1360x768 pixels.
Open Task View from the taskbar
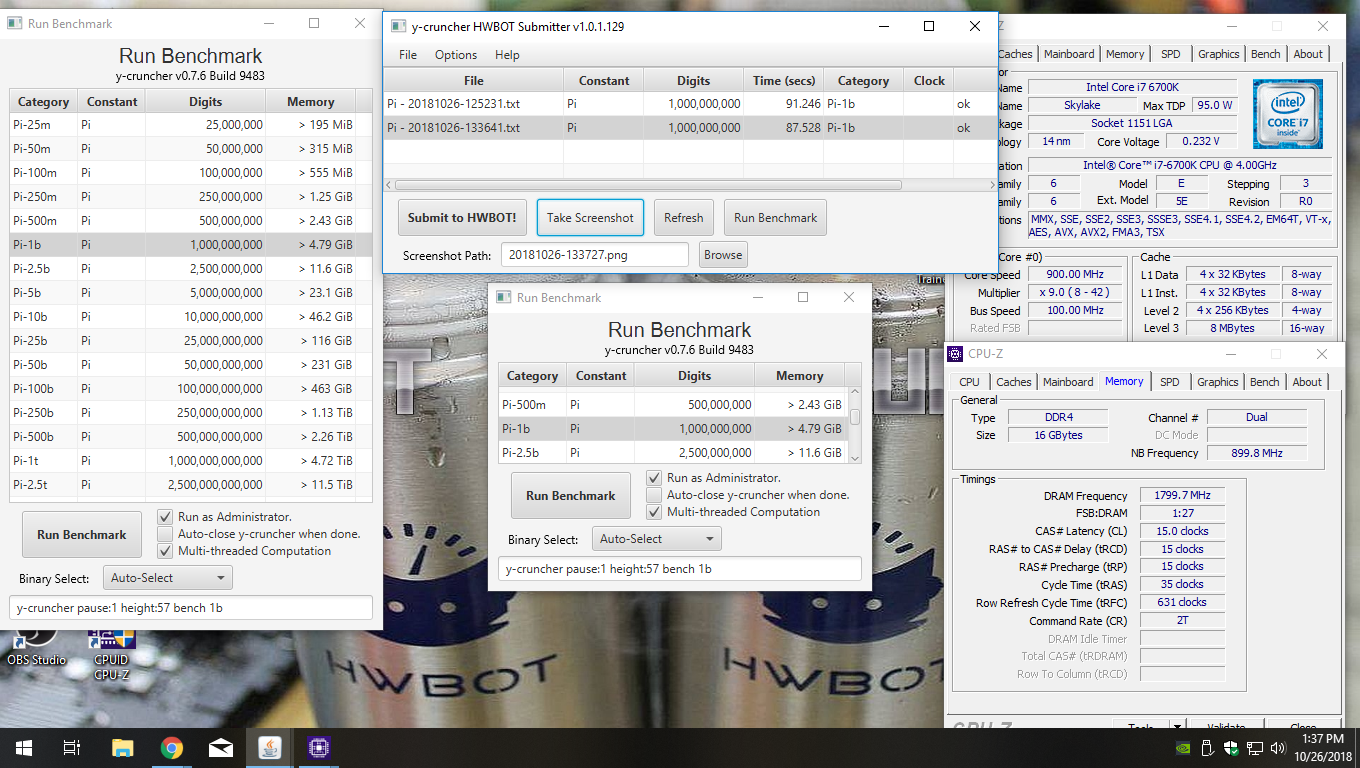(71, 747)
